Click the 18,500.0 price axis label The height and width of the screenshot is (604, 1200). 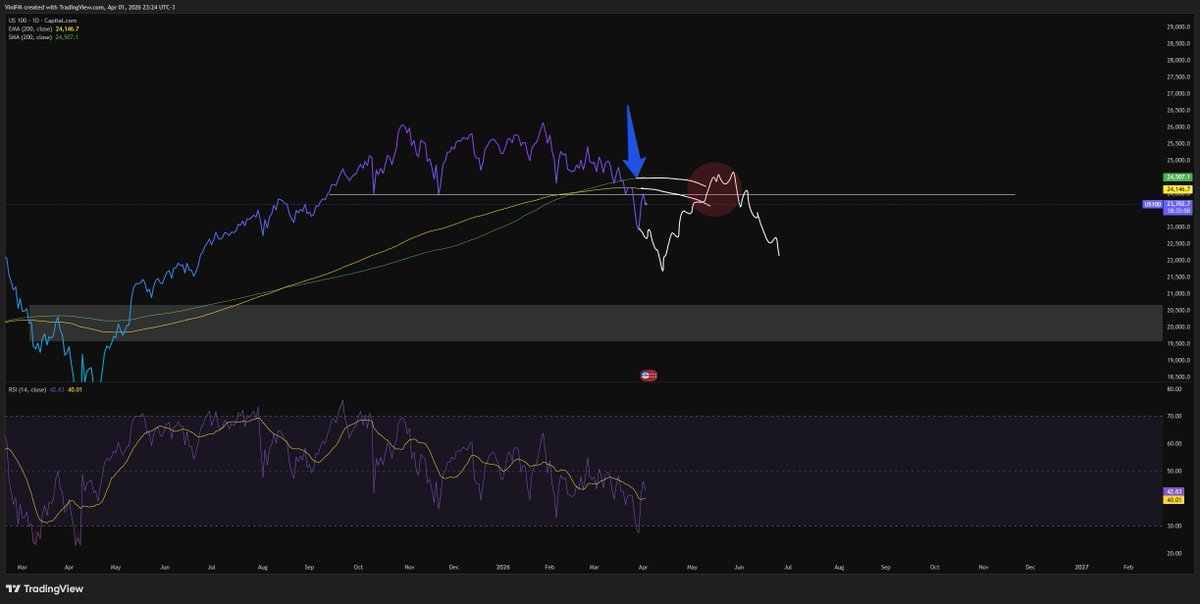(1176, 377)
